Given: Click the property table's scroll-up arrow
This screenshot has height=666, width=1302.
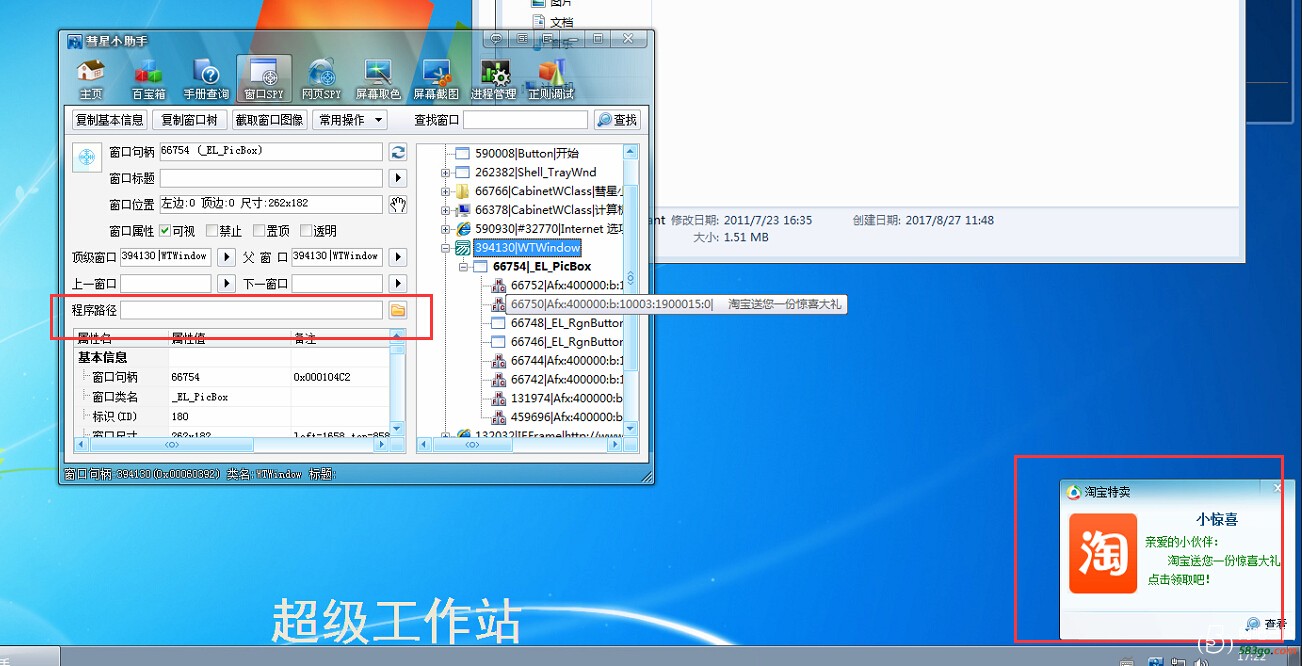Looking at the screenshot, I should click(x=398, y=337).
